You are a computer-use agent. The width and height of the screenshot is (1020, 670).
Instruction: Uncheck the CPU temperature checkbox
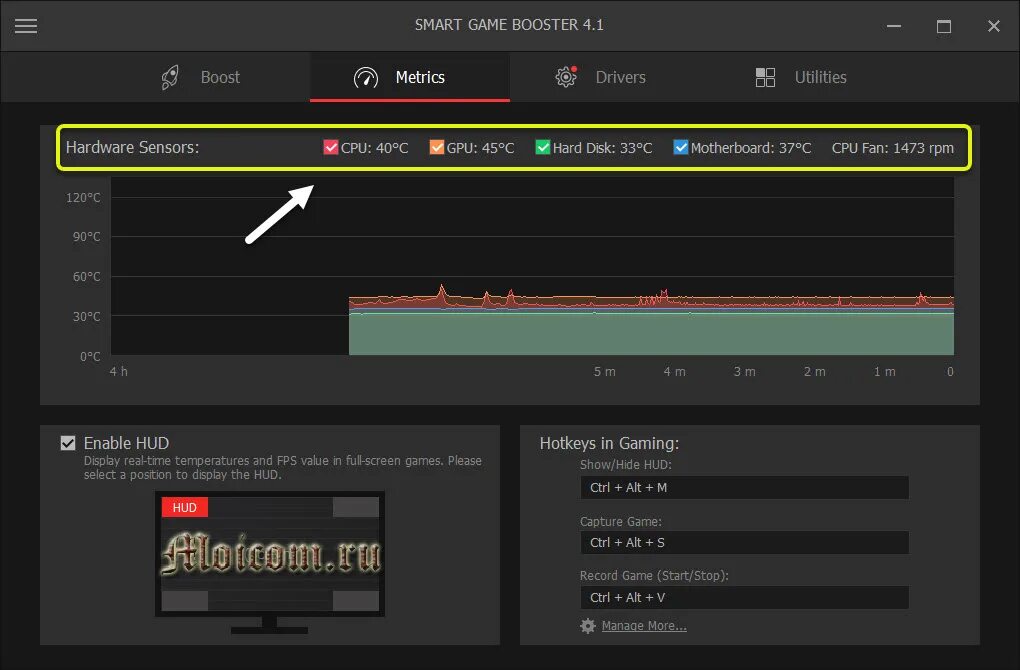pyautogui.click(x=330, y=147)
